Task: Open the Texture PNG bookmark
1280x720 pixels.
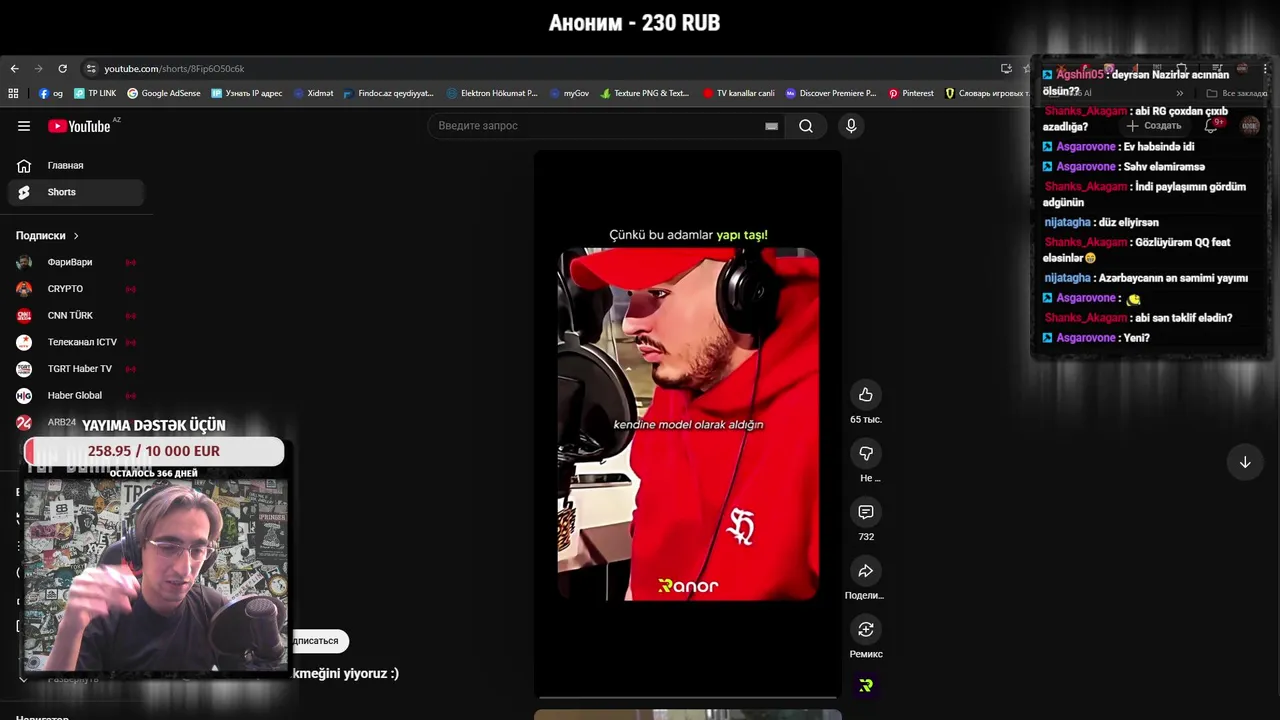Action: (645, 93)
